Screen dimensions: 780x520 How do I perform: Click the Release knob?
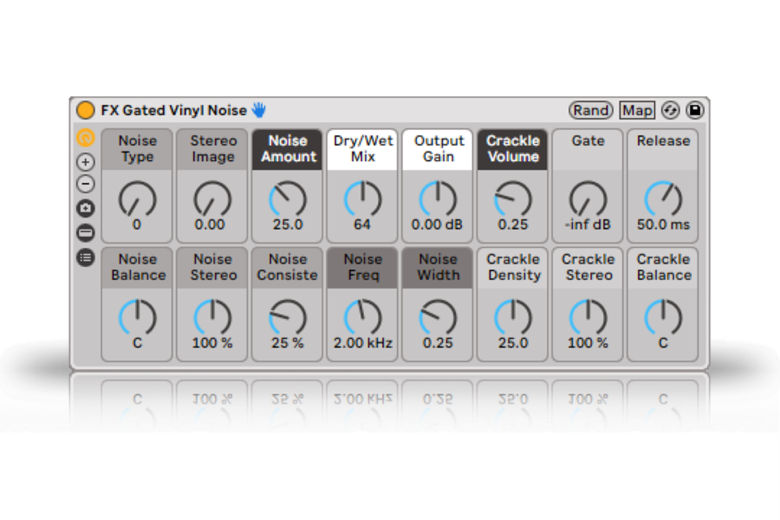pos(663,199)
